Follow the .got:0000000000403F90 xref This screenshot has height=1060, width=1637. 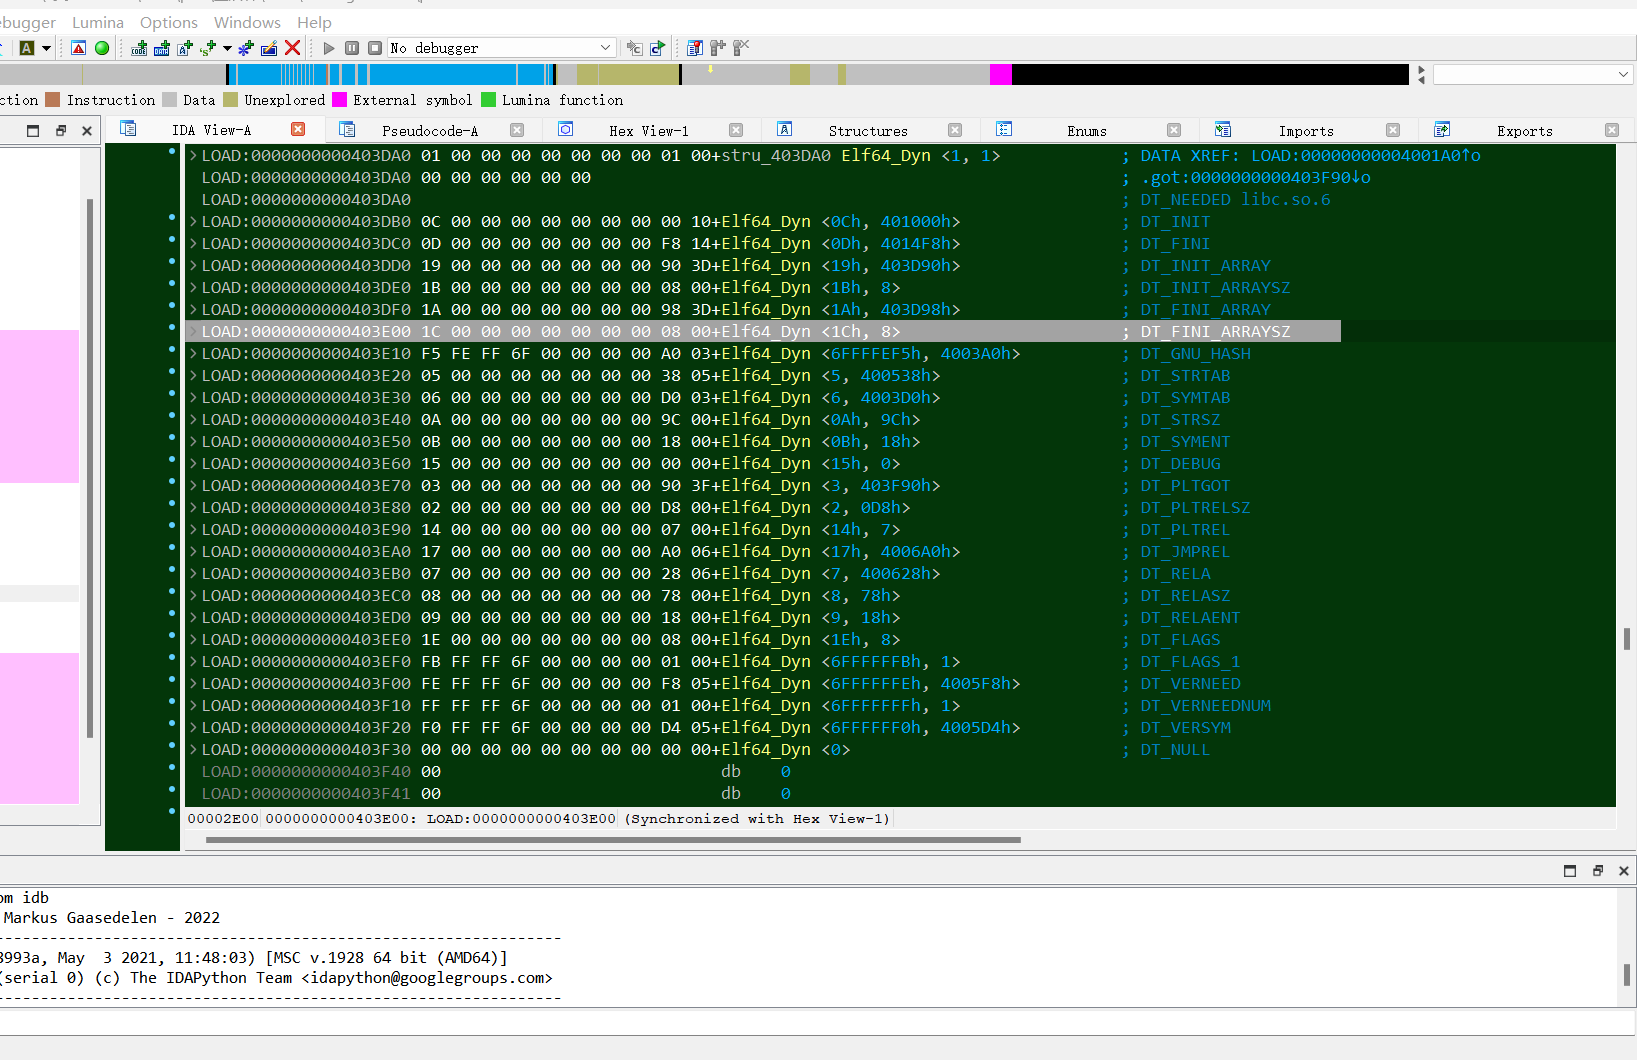tap(1254, 177)
